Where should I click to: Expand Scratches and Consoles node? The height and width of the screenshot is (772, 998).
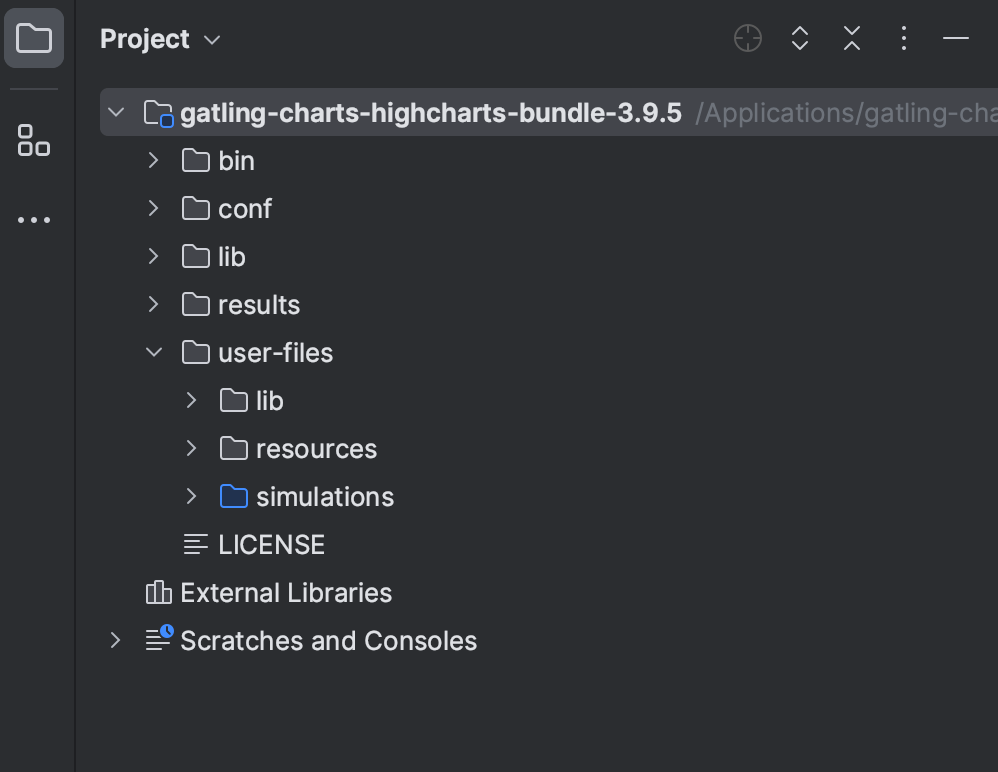point(115,640)
